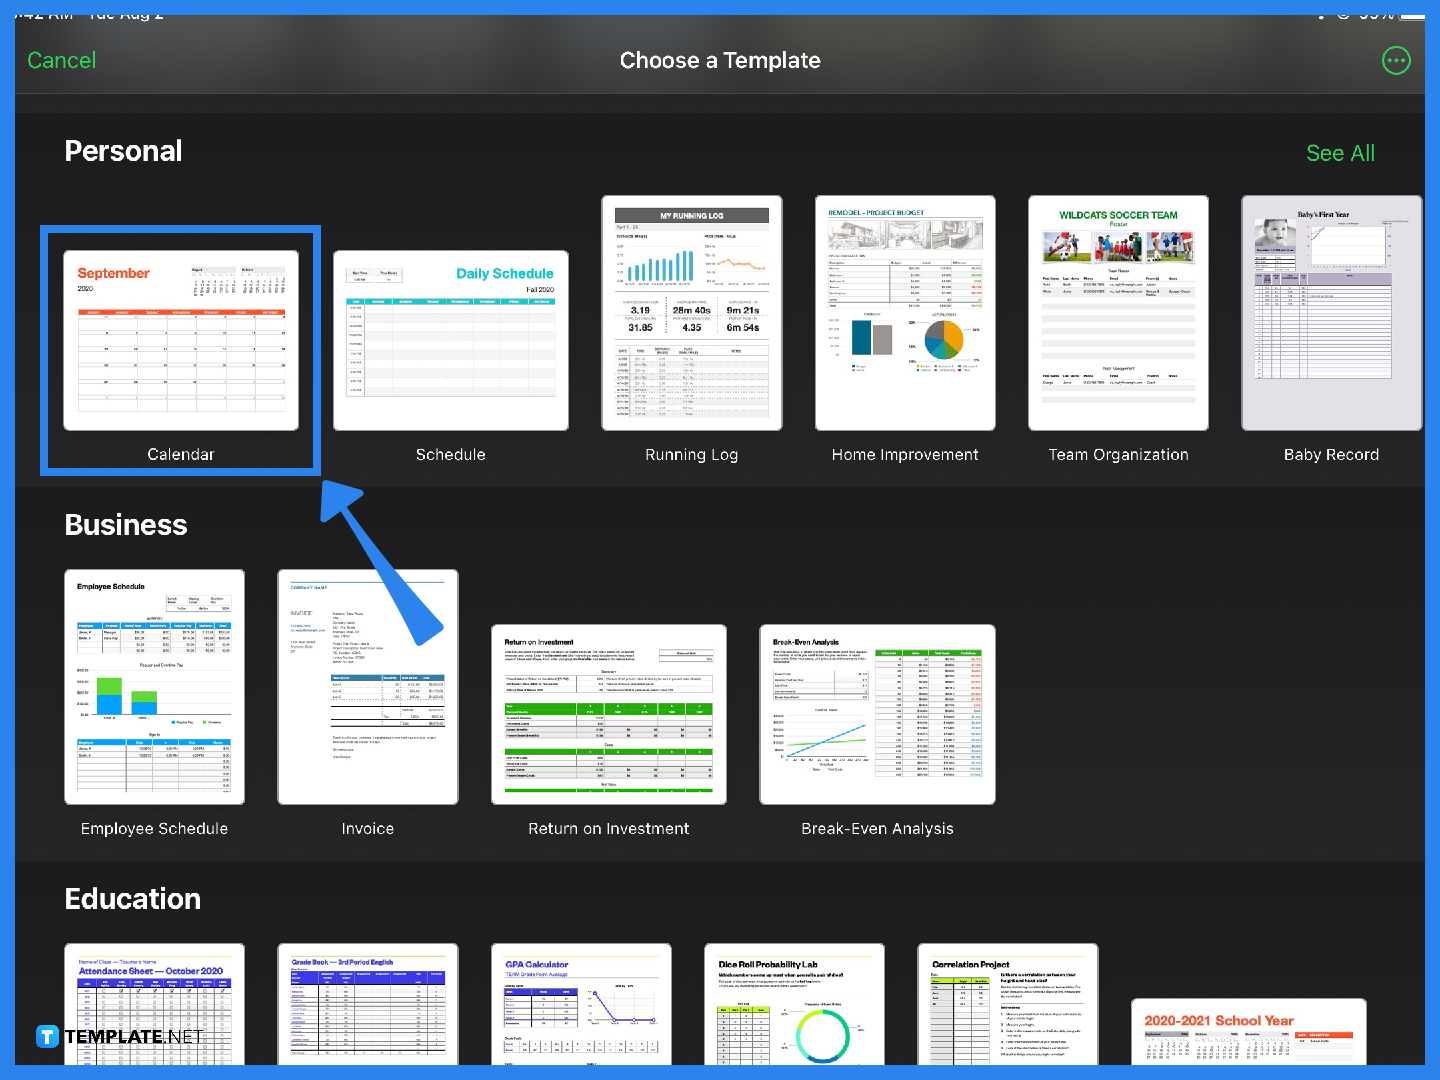Select the Employee Schedule template

[x=154, y=687]
